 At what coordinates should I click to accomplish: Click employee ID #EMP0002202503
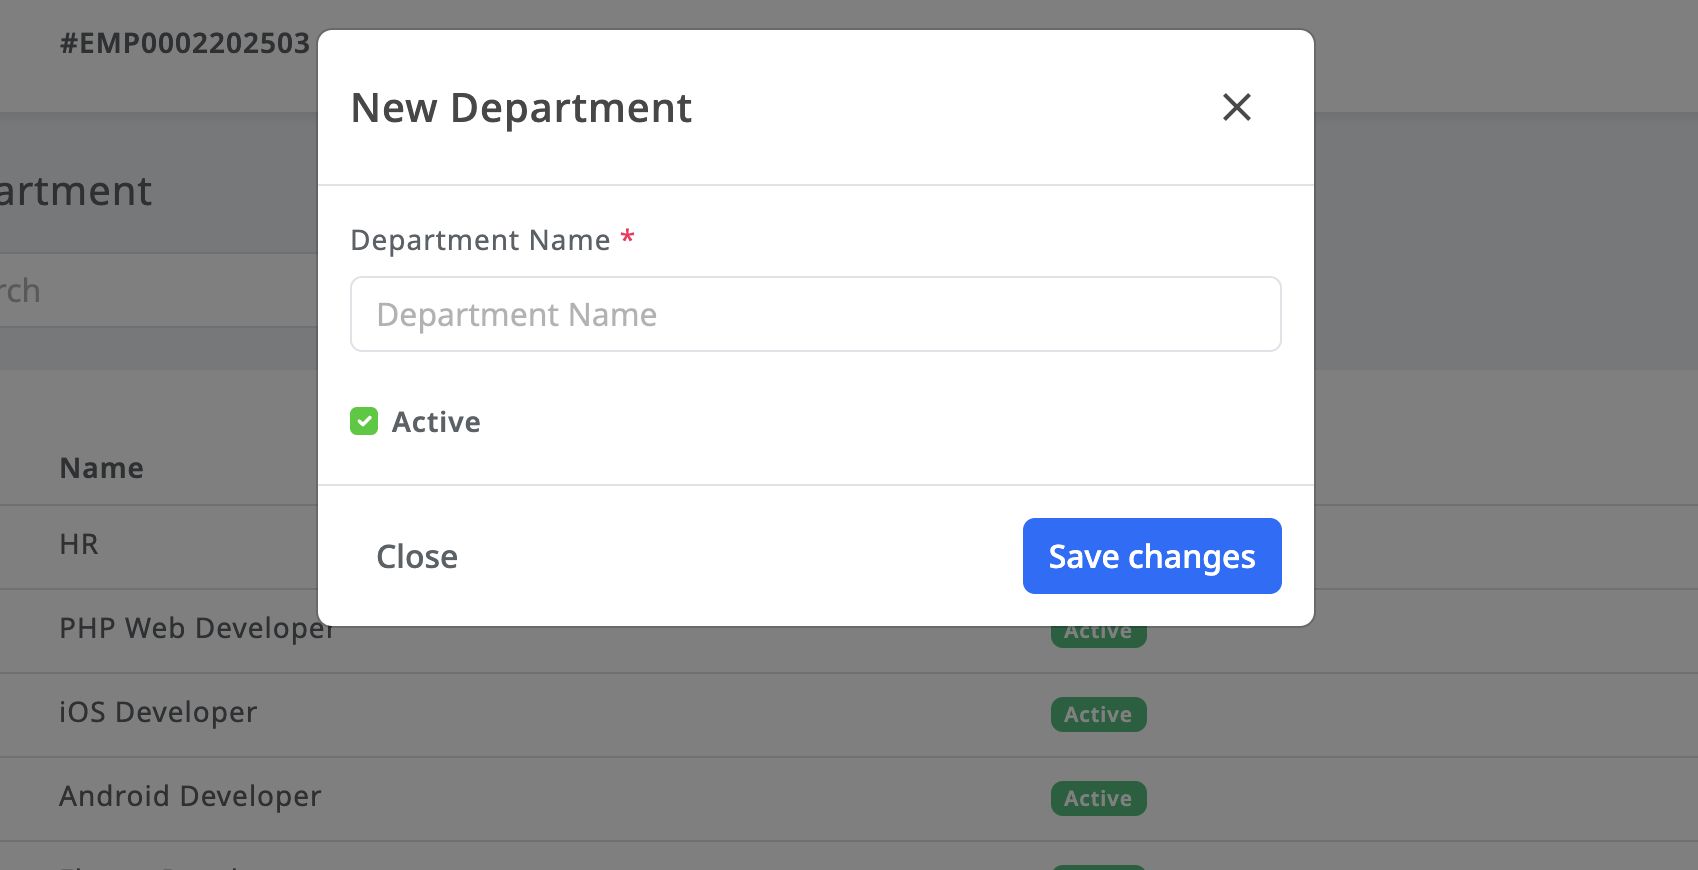tap(185, 43)
